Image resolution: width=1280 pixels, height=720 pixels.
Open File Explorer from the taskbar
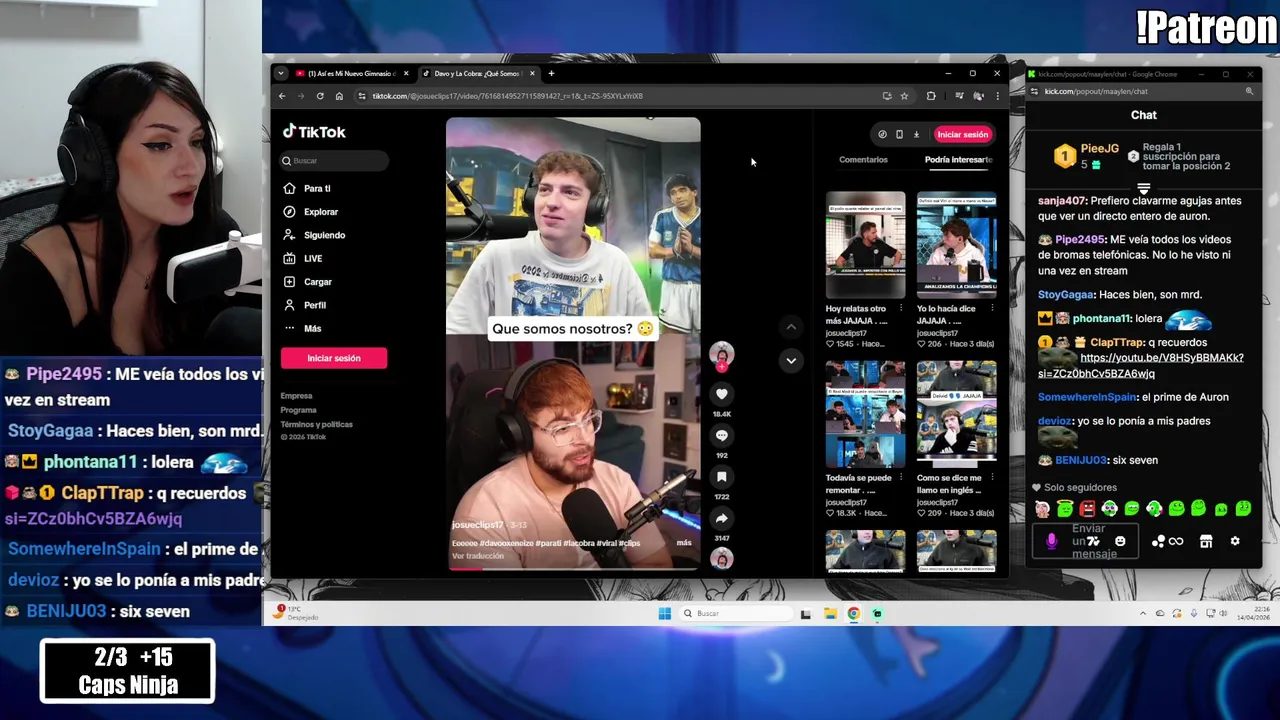[830, 613]
